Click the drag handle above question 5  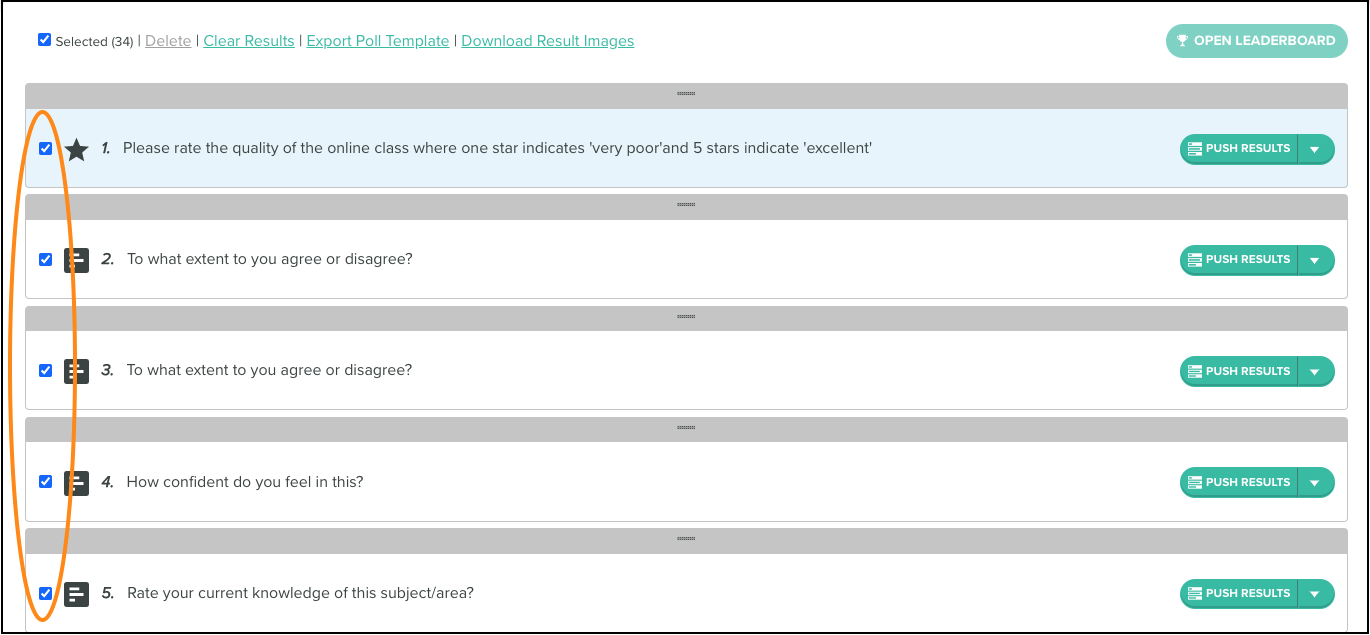(x=686, y=538)
